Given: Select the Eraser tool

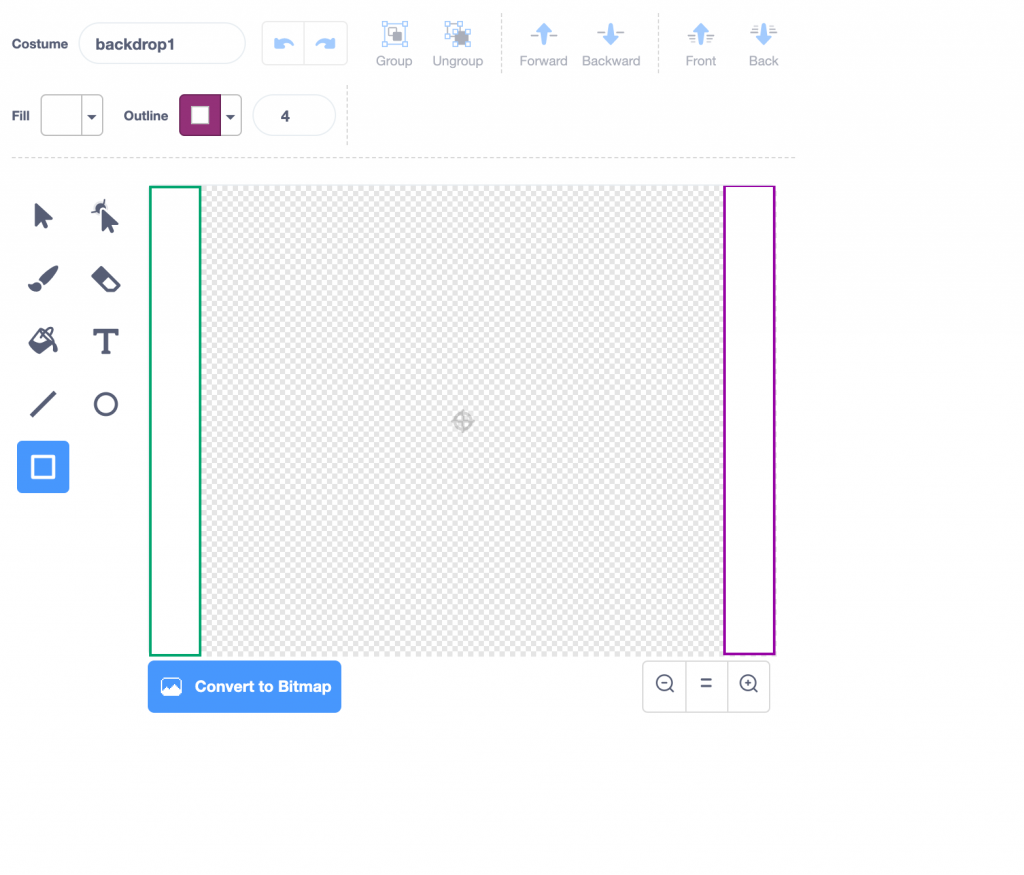Looking at the screenshot, I should coord(105,279).
